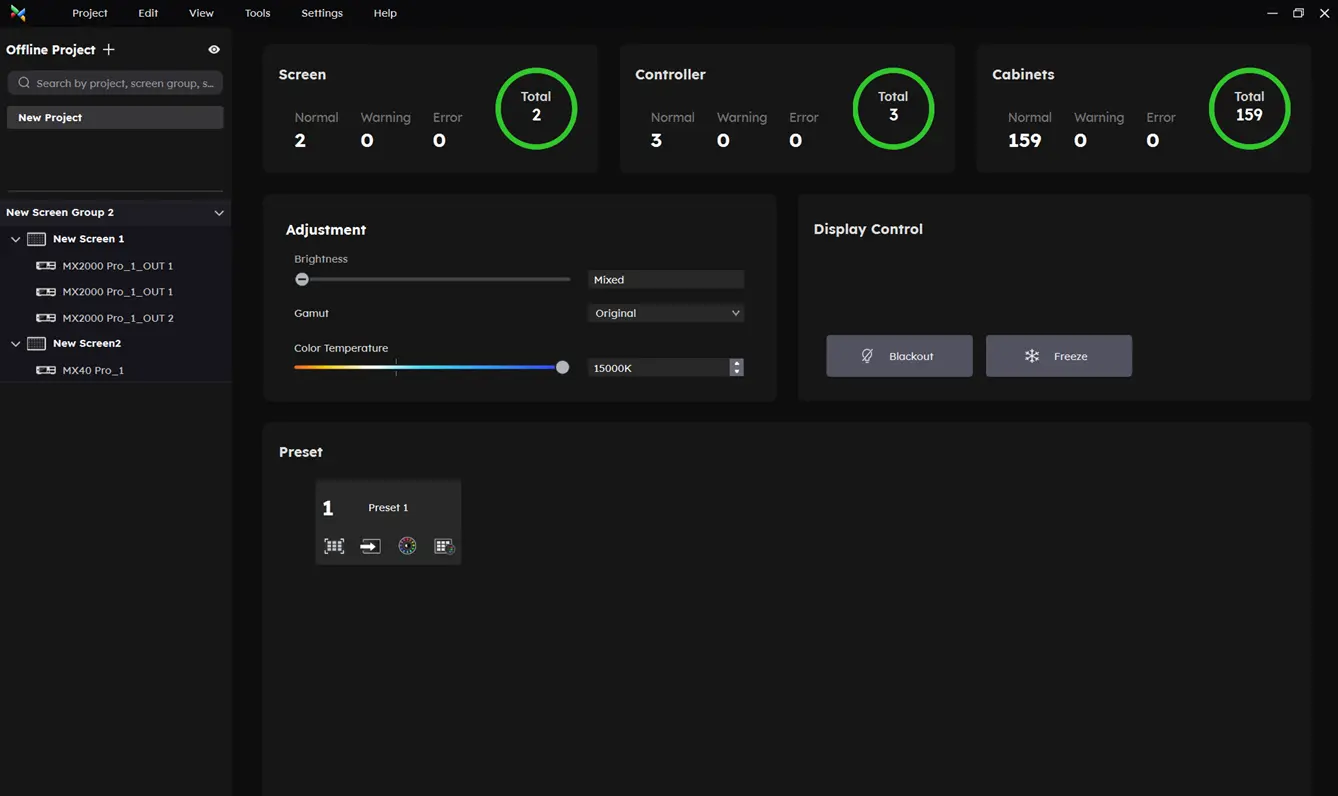Click the MX40 Pro_1 controller icon
The image size is (1338, 796).
tap(45, 370)
